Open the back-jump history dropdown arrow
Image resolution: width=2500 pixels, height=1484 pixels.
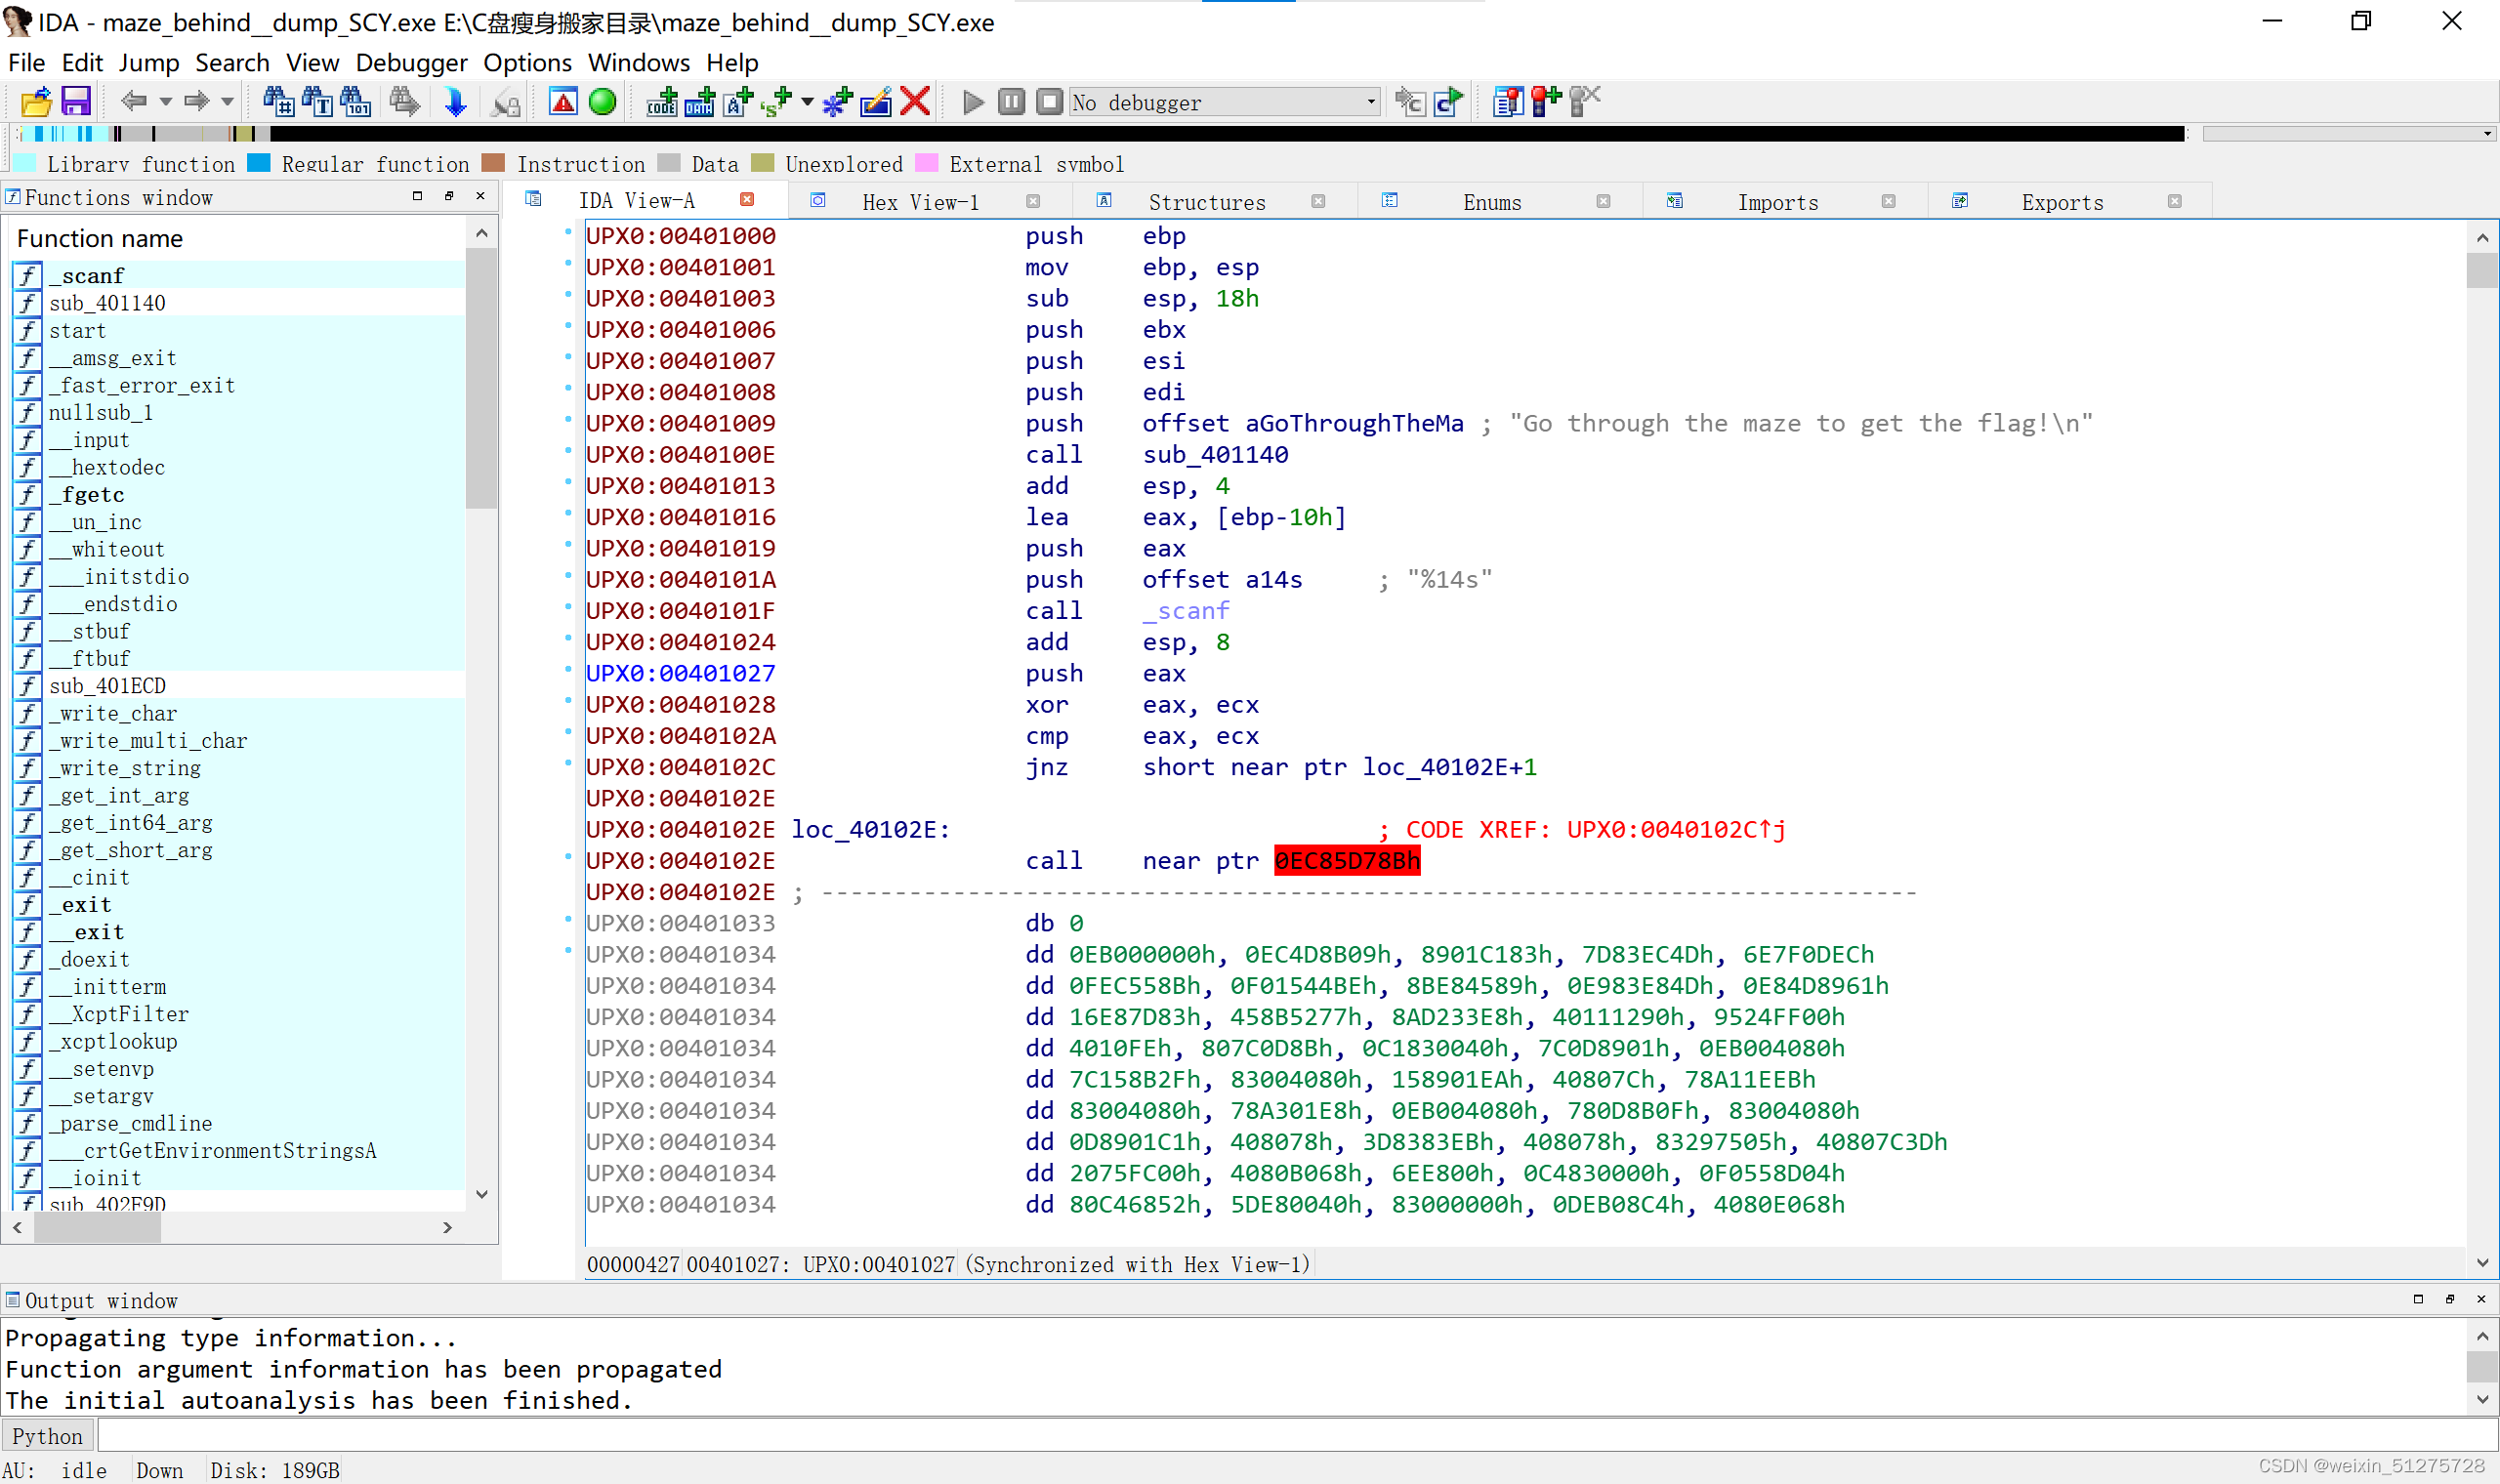[x=166, y=101]
